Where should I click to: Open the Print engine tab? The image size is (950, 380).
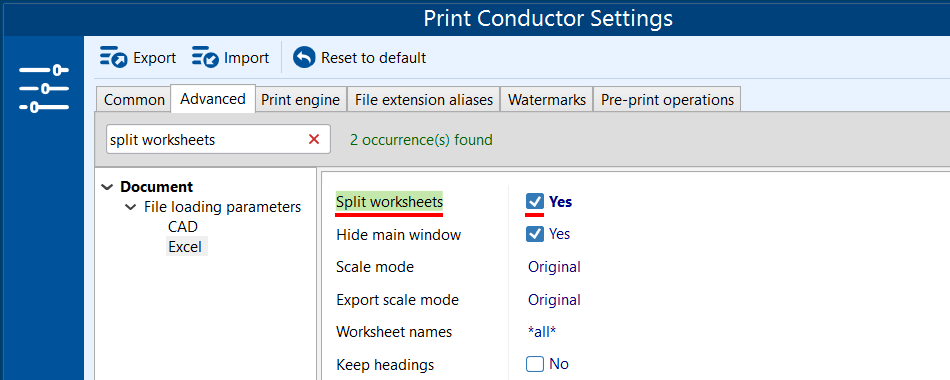coord(301,100)
